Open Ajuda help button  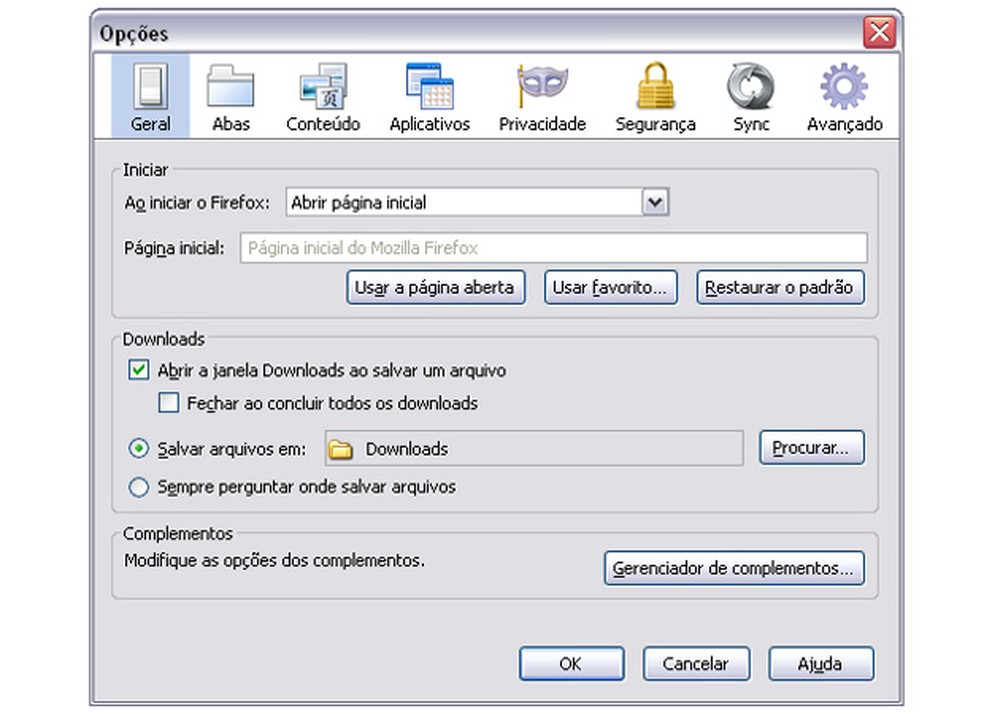click(x=821, y=663)
